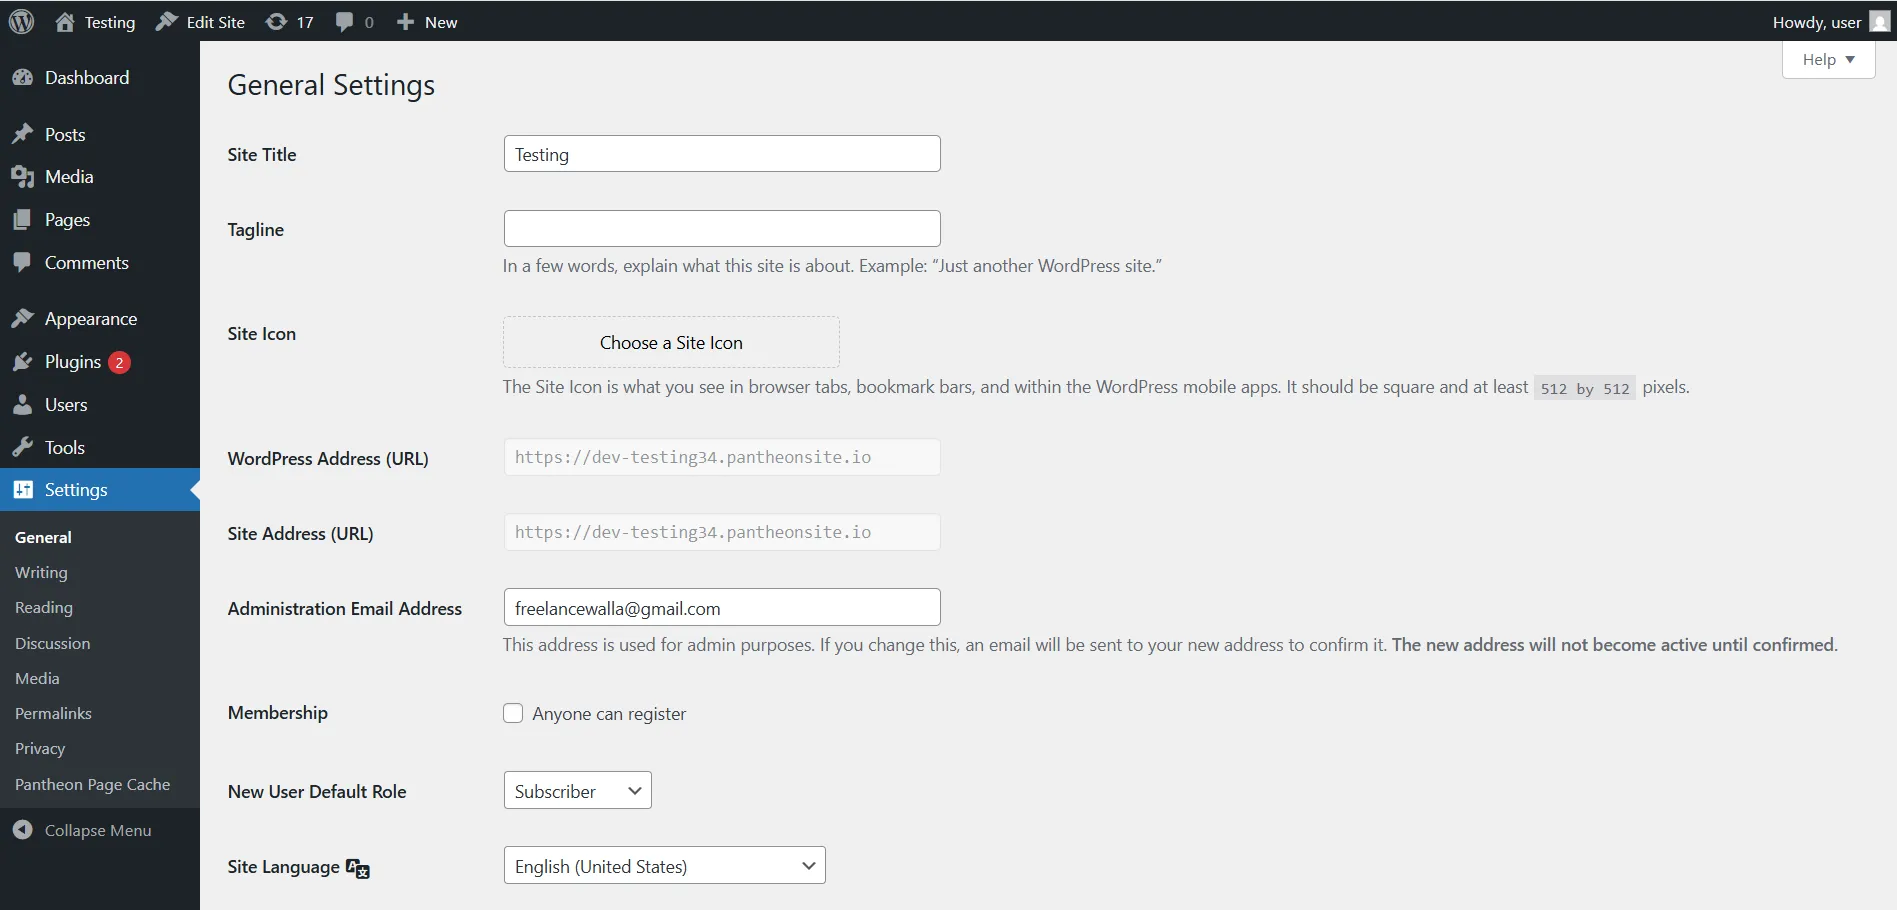Click the Edit Site link in admin bar
1897x910 pixels.
click(x=200, y=22)
